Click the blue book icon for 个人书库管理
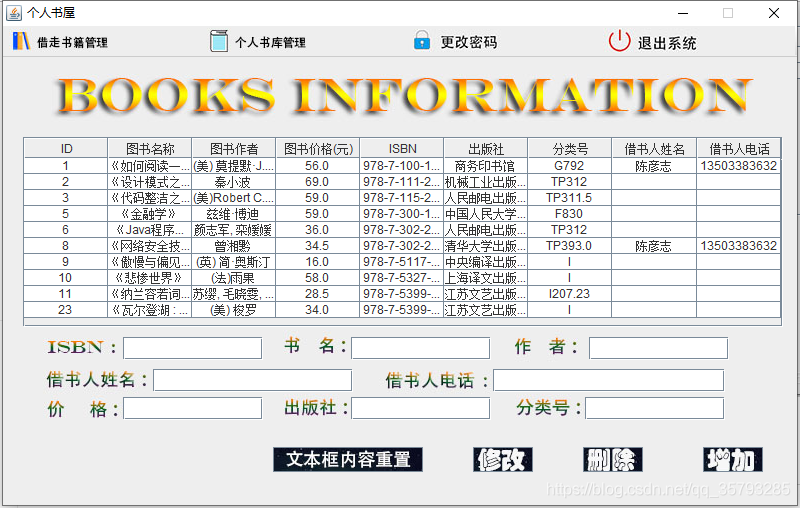800x508 pixels. [218, 41]
